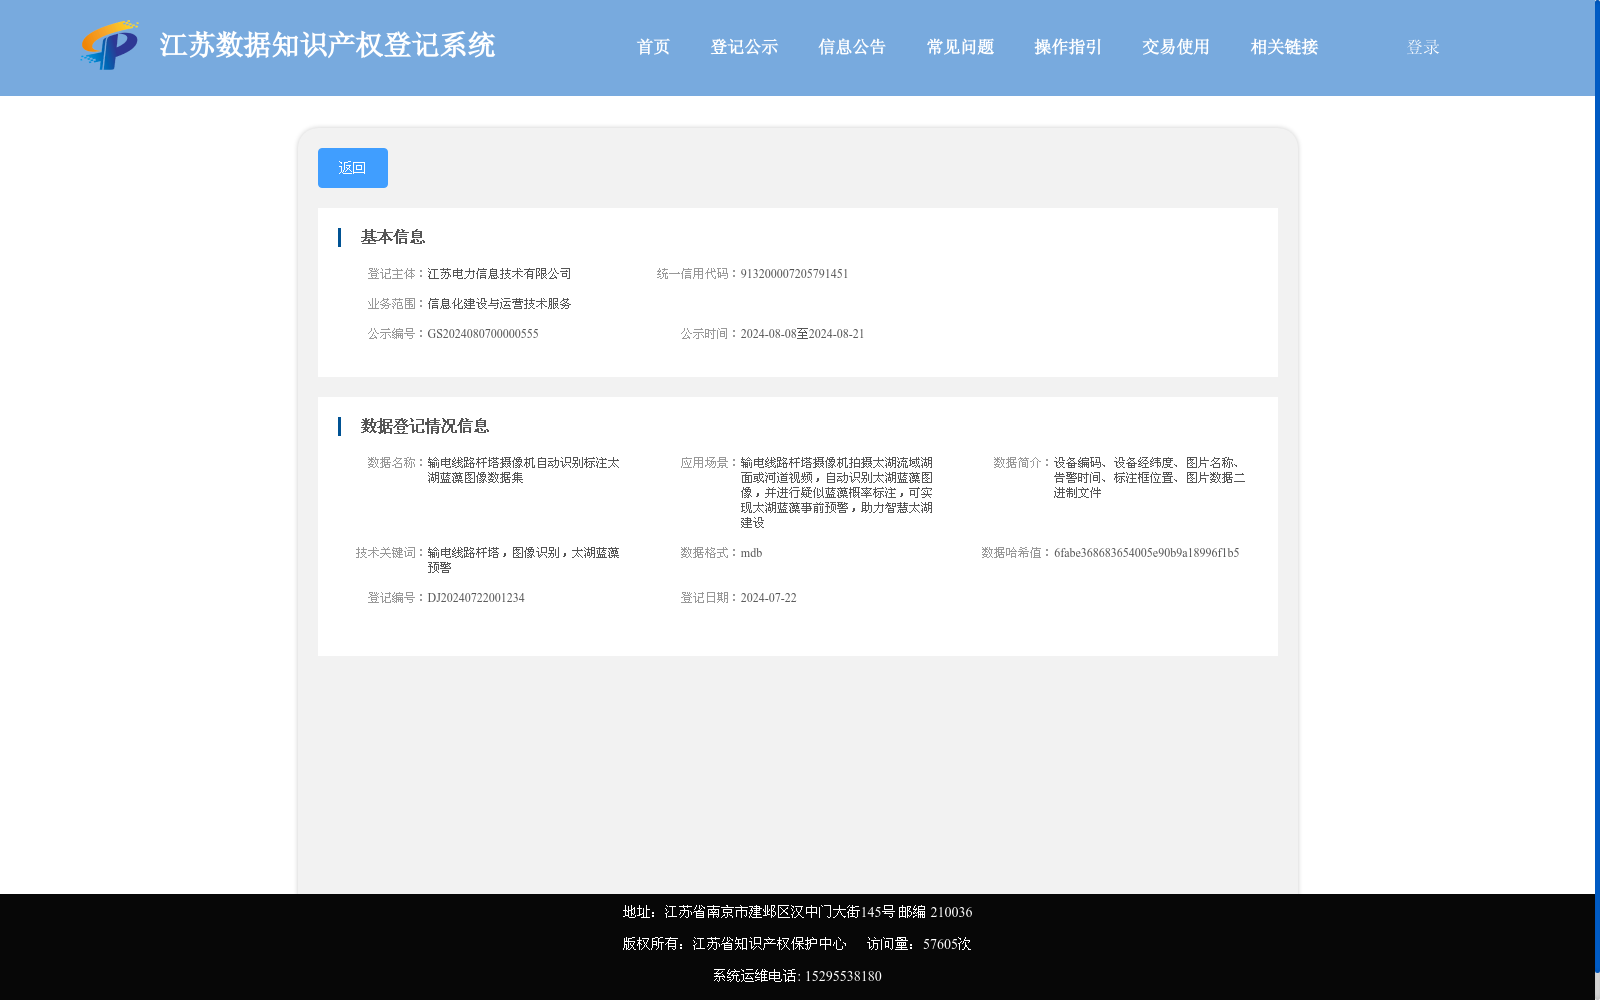Click the 登录 login link
This screenshot has height=1000, width=1600.
(x=1423, y=47)
